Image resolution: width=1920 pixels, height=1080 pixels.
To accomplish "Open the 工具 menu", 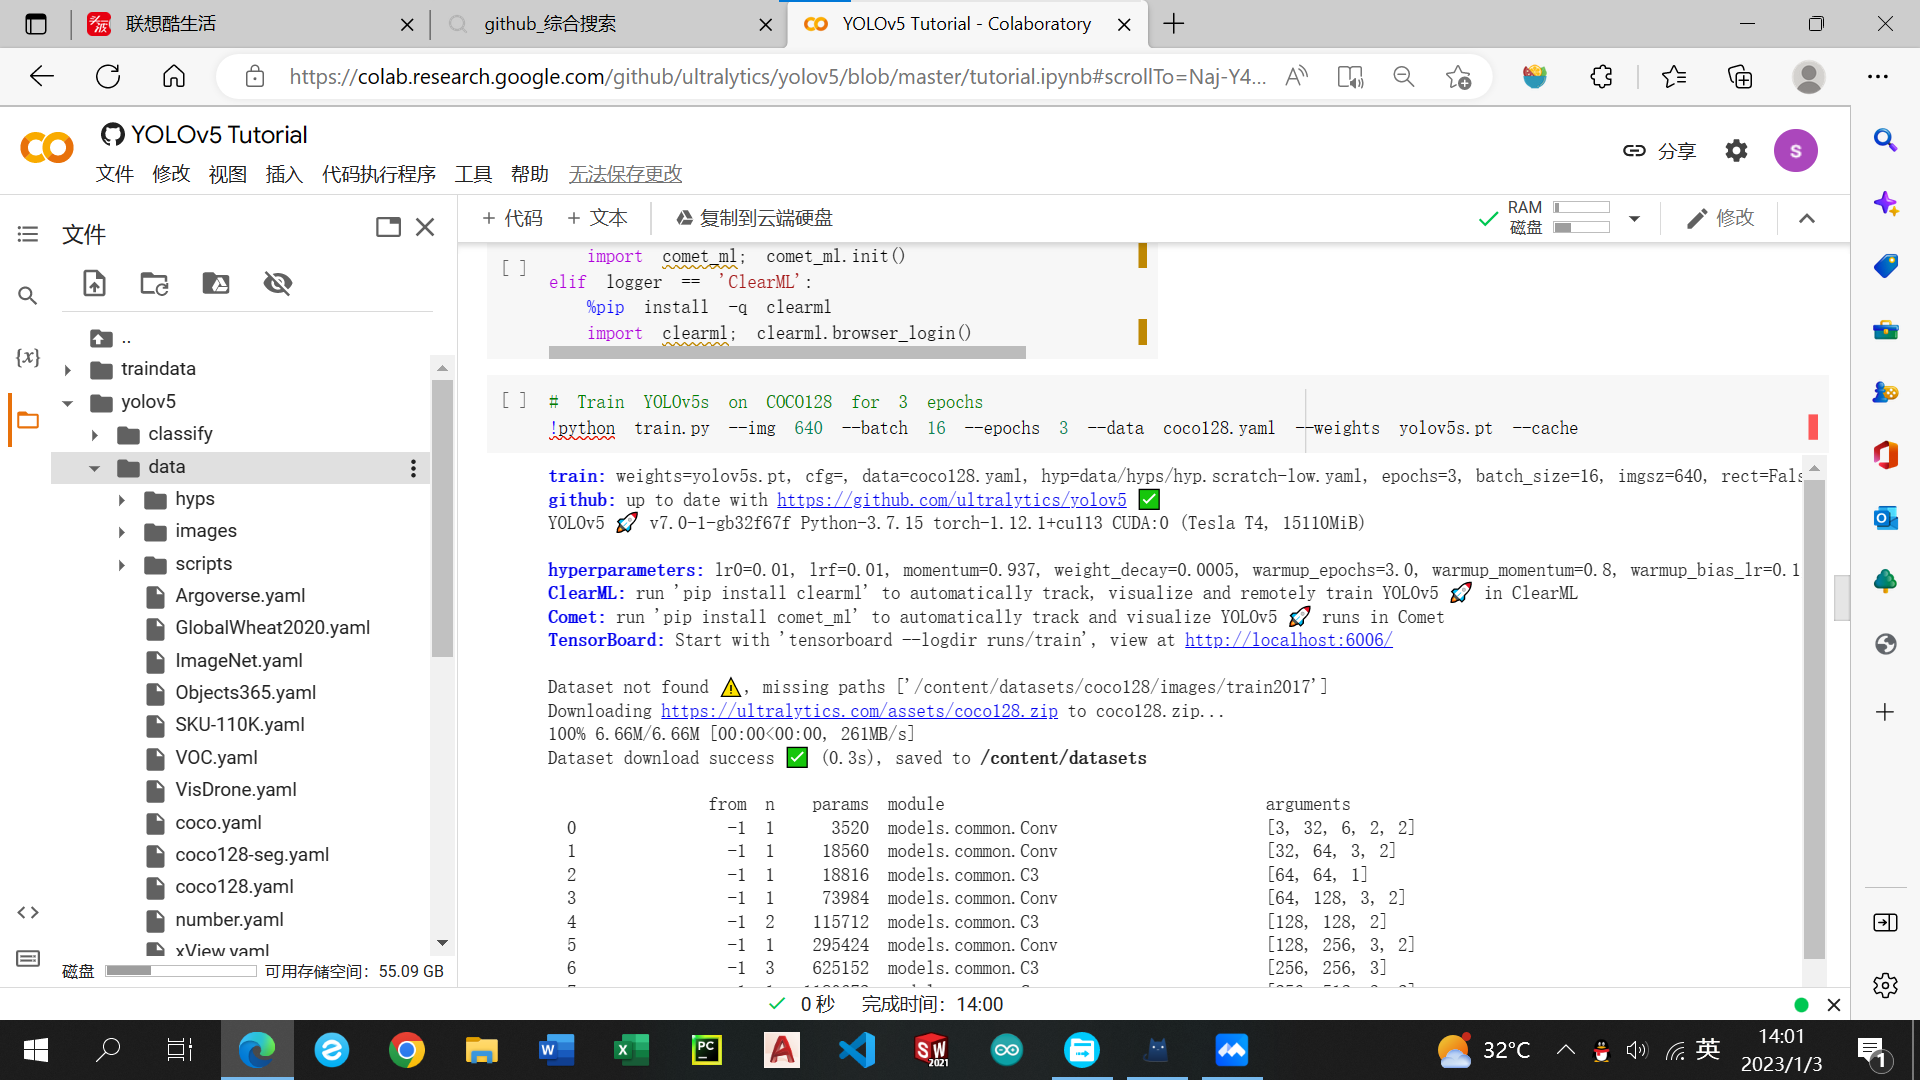I will point(473,174).
